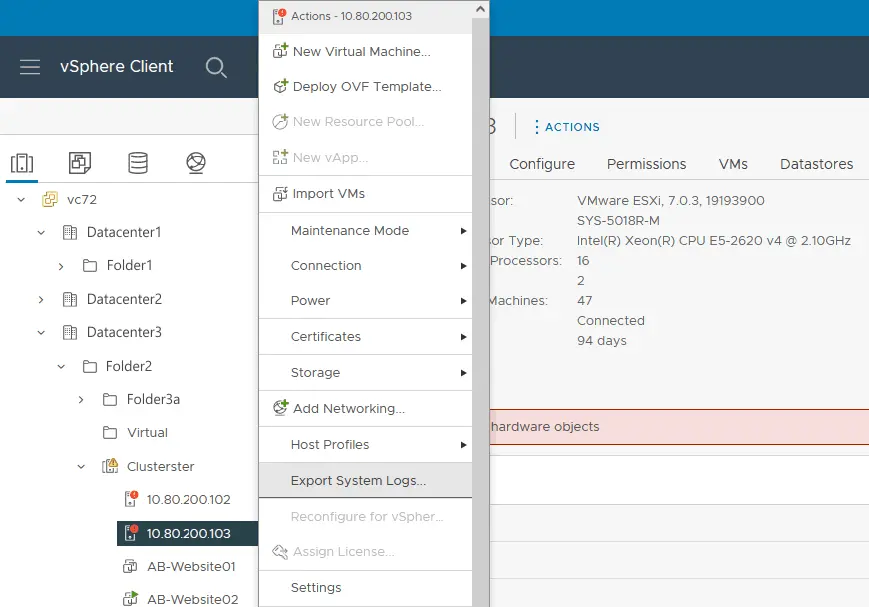The image size is (869, 607).
Task: Click the context menu scroll-up arrow
Action: point(480,9)
